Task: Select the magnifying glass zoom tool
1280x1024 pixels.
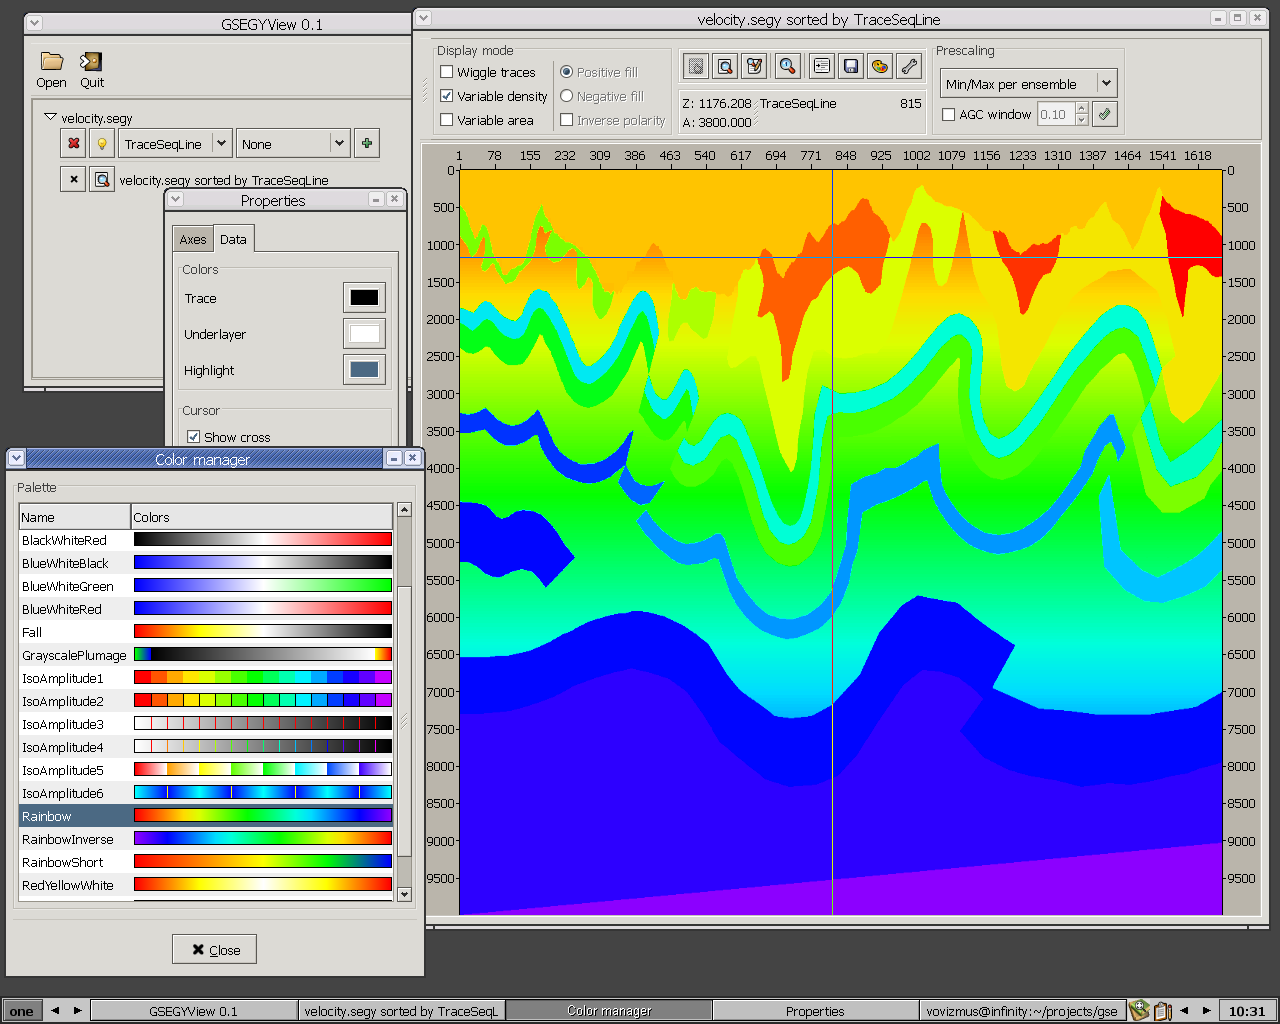Action: pos(788,66)
